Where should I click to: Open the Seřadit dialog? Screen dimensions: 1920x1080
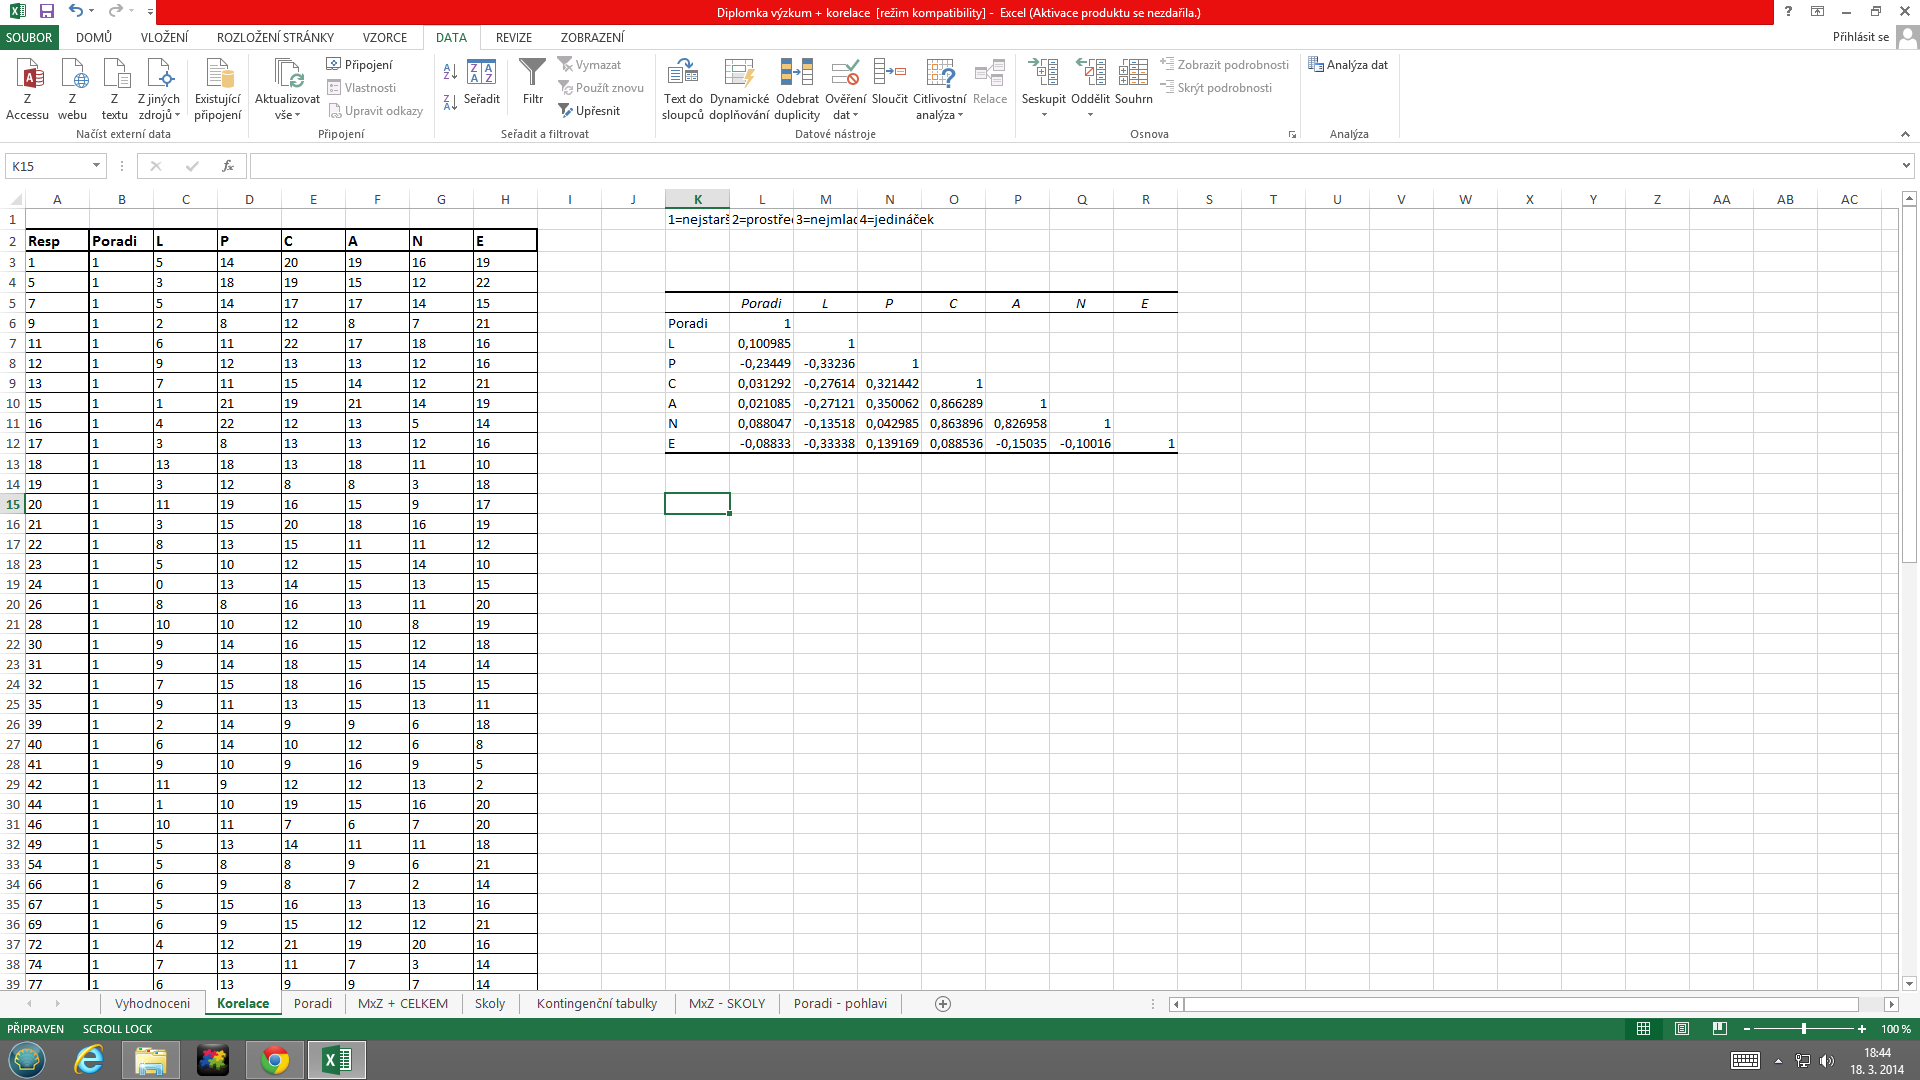(482, 82)
